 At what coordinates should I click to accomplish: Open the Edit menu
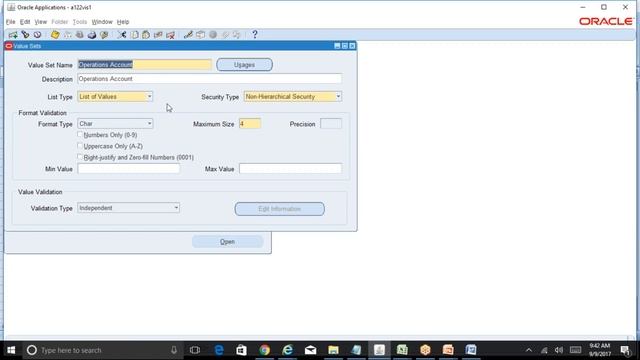click(25, 22)
